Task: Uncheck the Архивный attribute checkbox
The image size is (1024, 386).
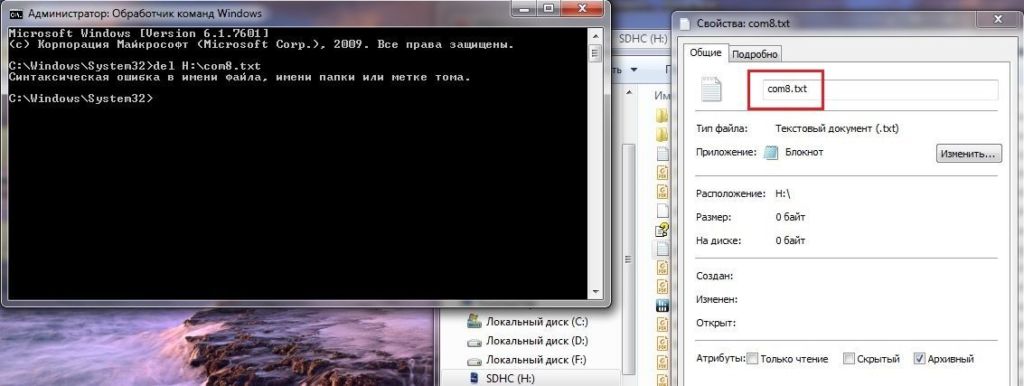Action: click(x=920, y=359)
